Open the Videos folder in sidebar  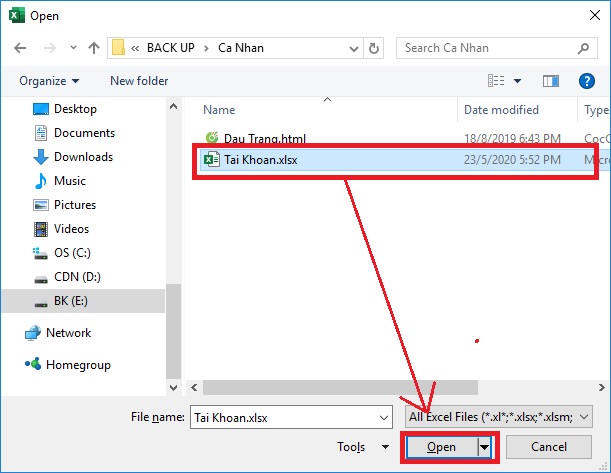[x=71, y=229]
